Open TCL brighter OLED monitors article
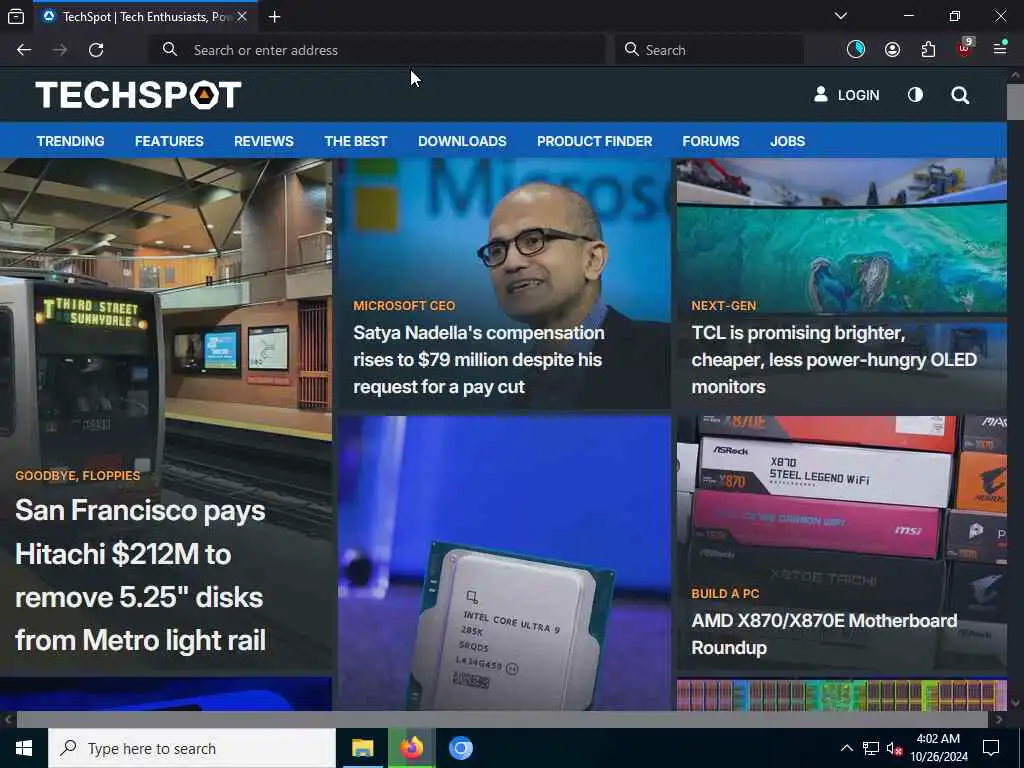 834,360
